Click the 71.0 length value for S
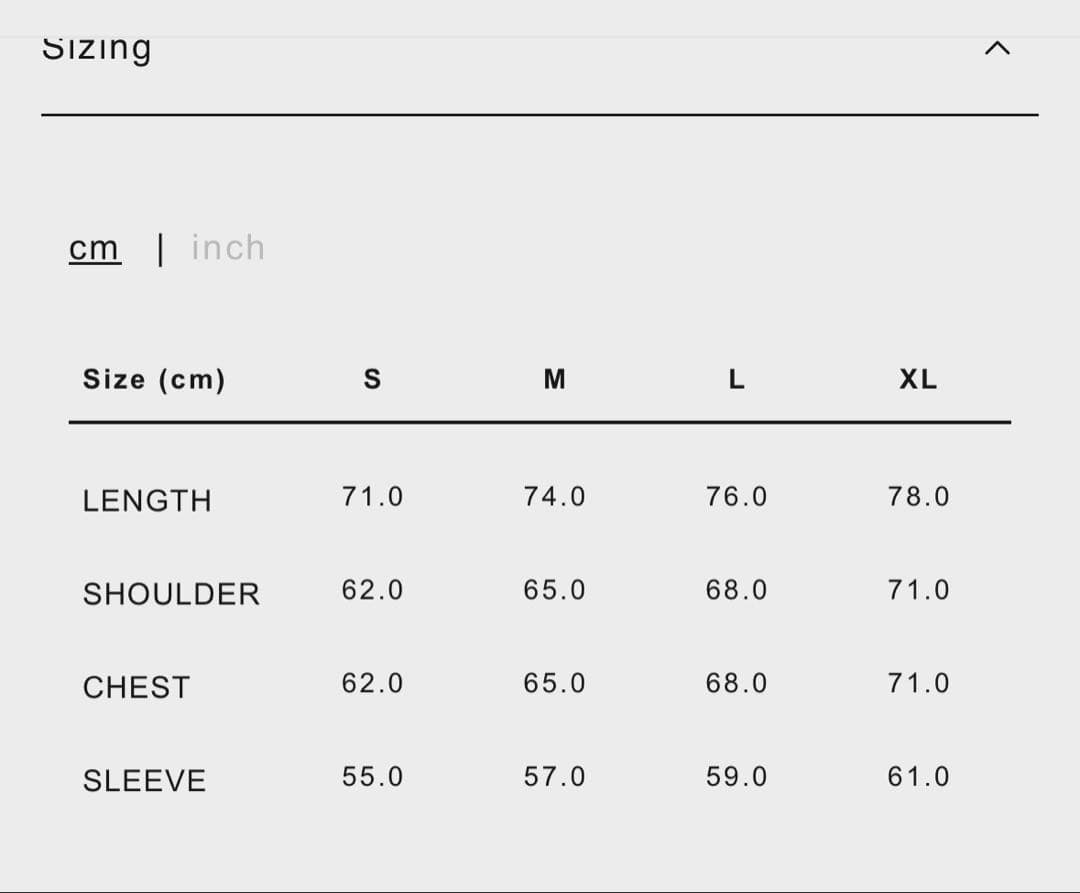Viewport: 1080px width, 893px height. (372, 497)
